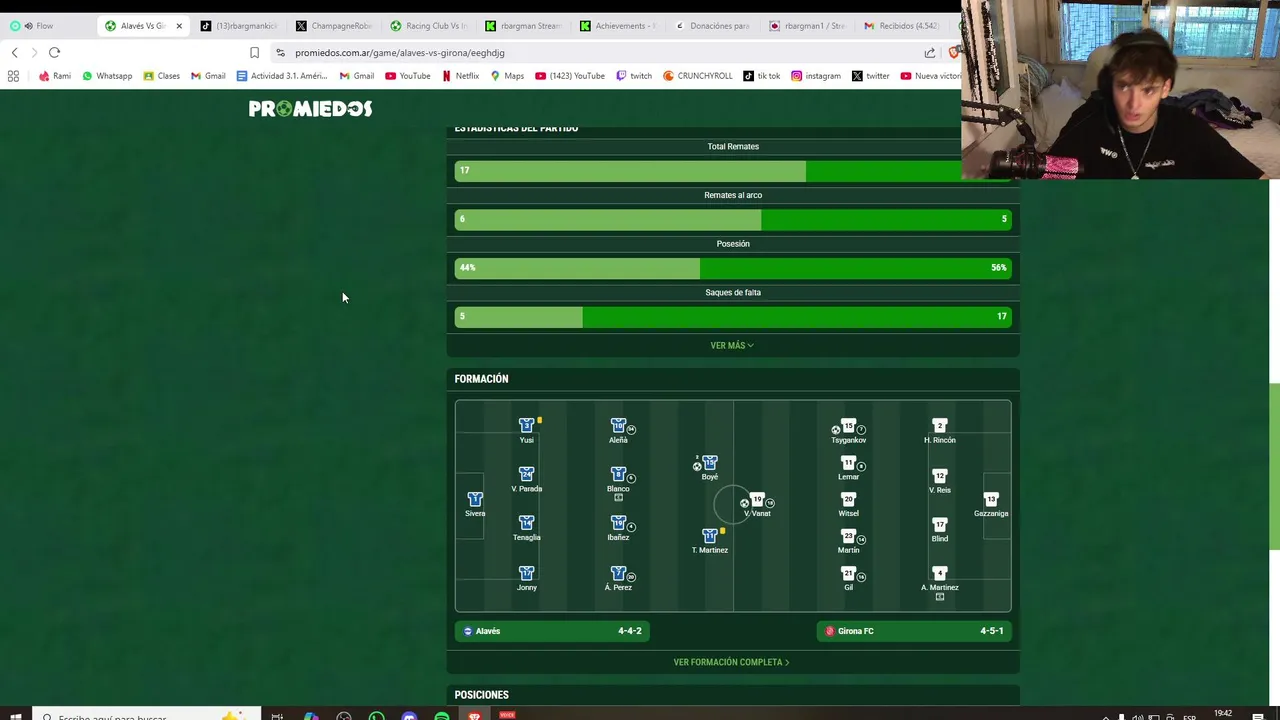Open the browser apps grid icon
Image resolution: width=1280 pixels, height=720 pixels.
tap(13, 76)
